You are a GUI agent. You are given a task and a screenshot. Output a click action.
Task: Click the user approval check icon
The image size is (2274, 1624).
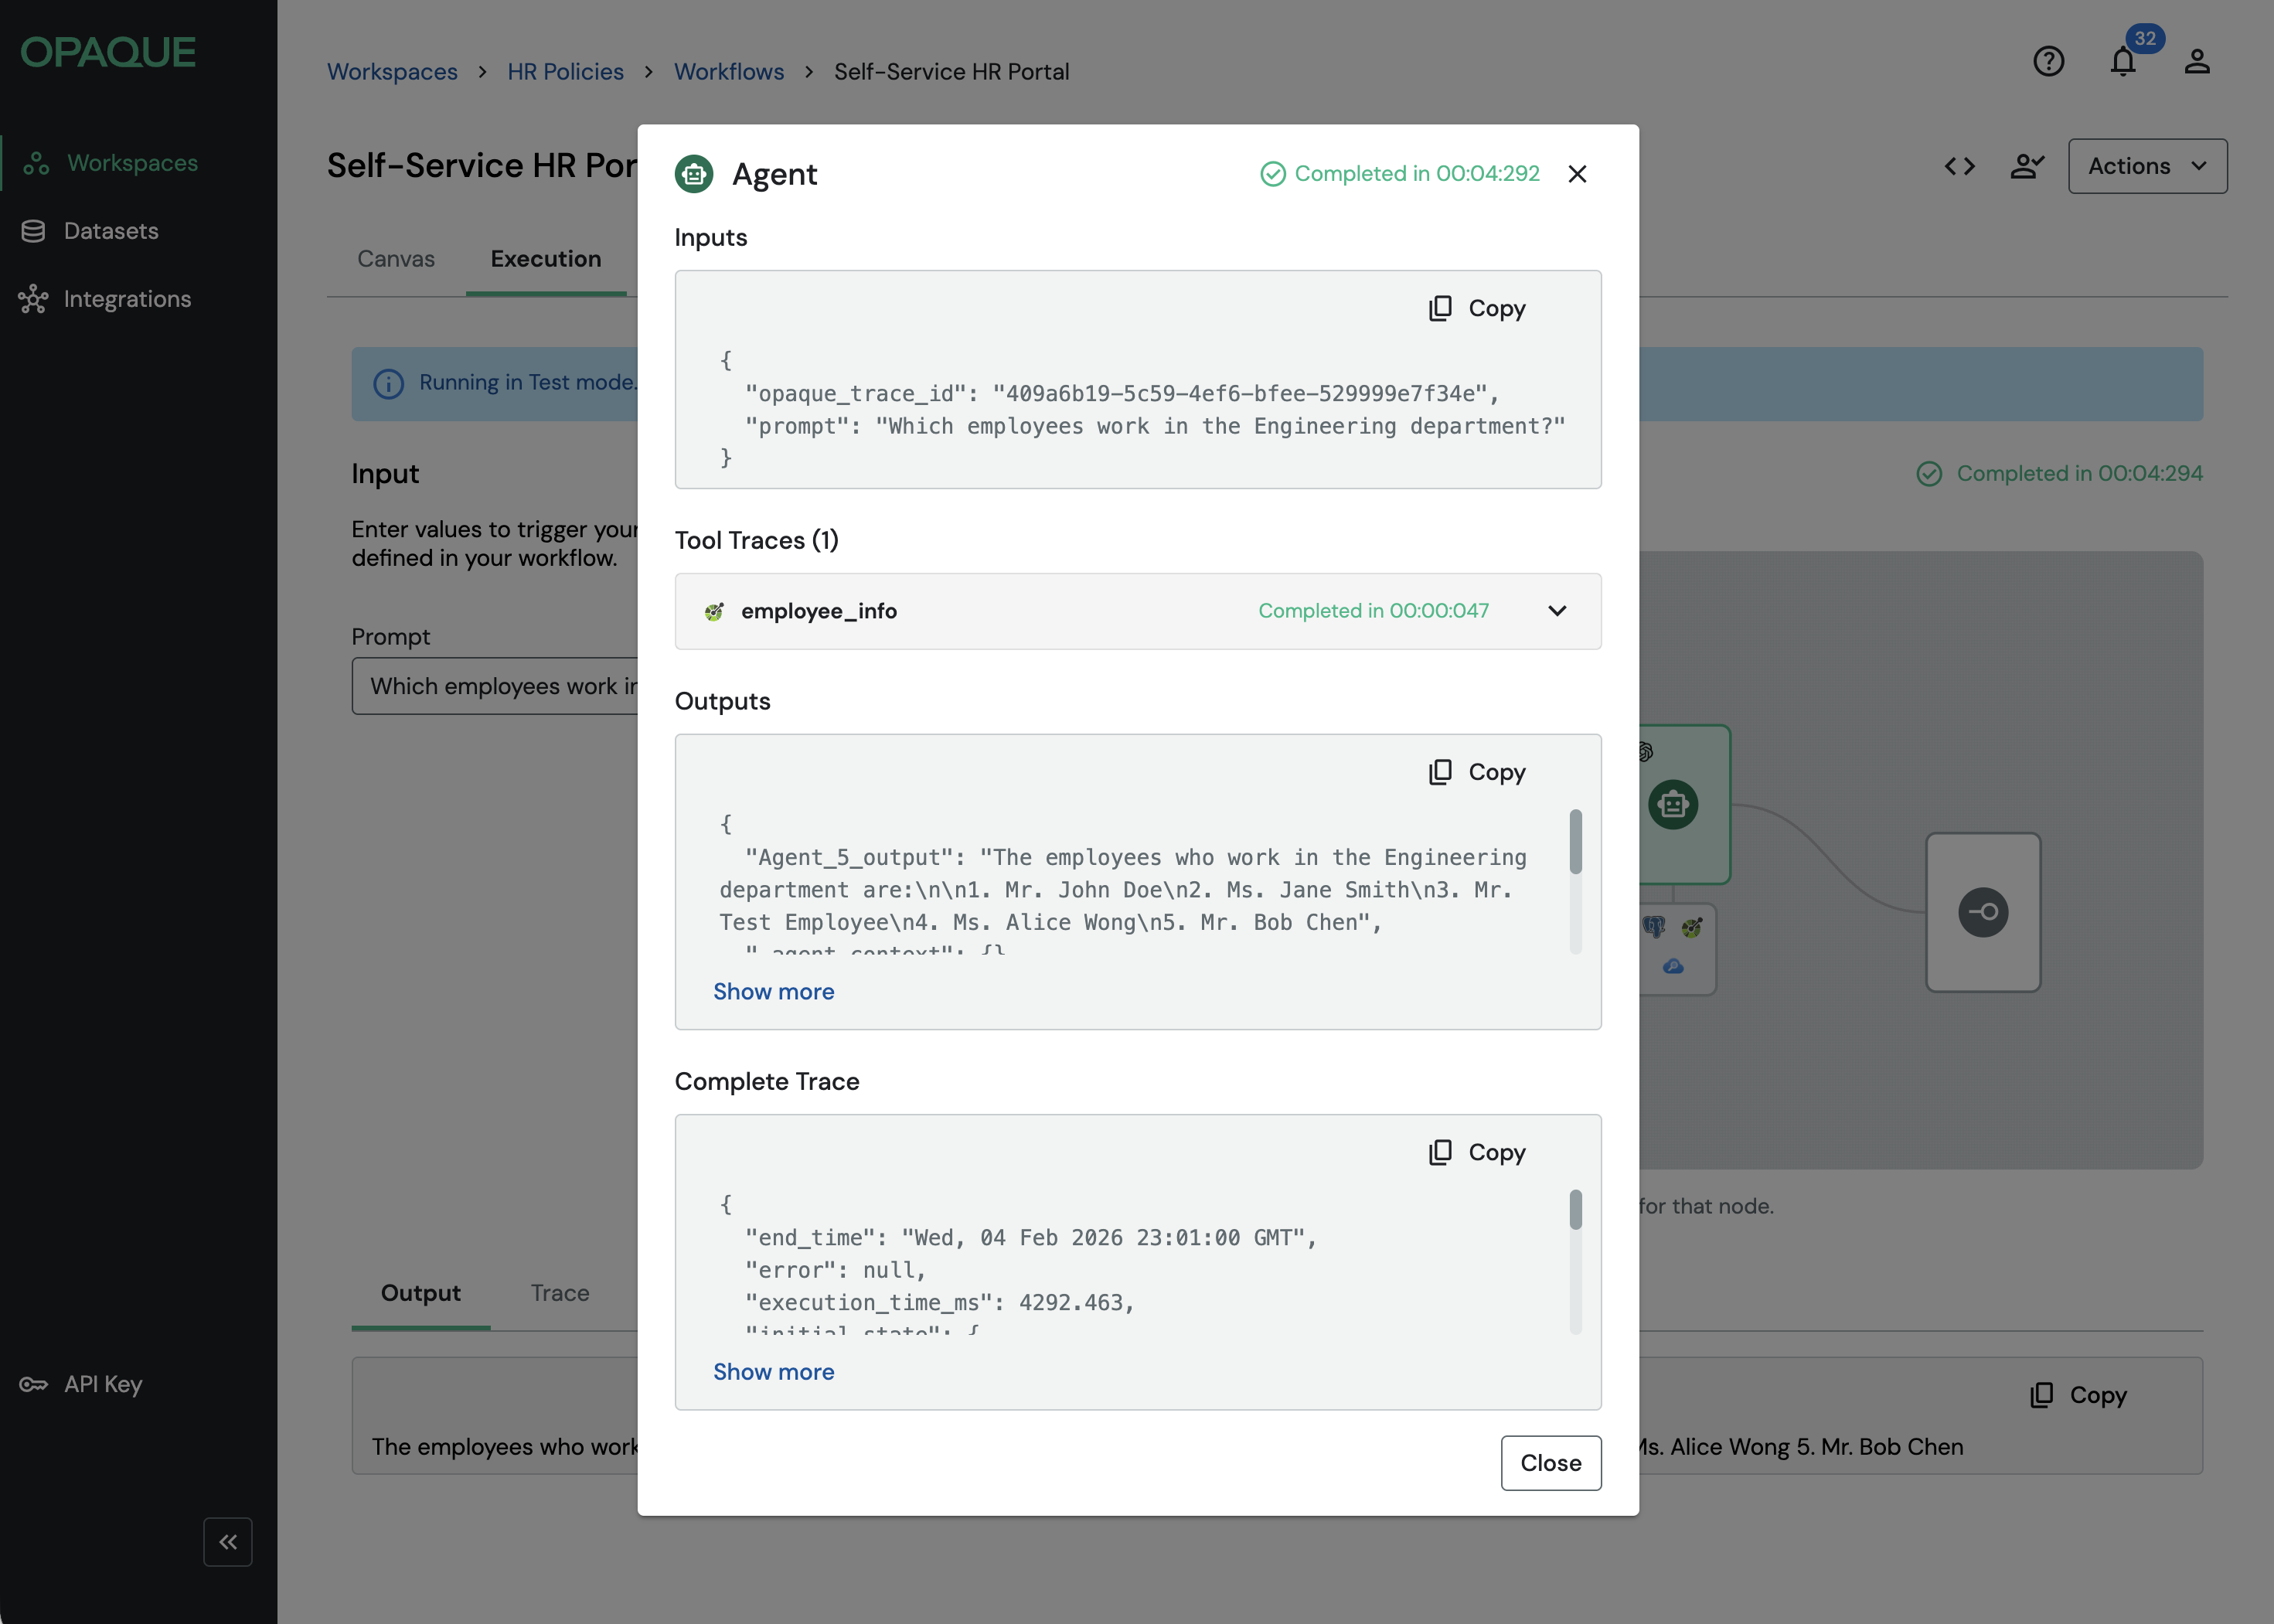coord(2027,166)
